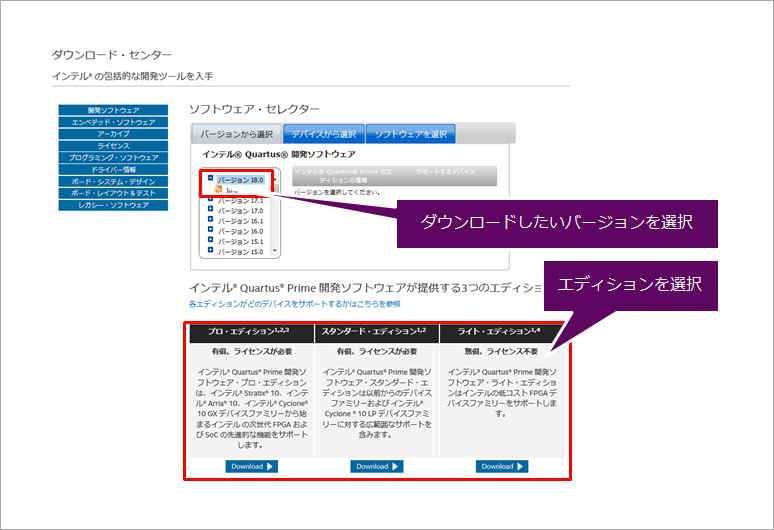Expand the バージョン 17.0 node
The height and width of the screenshot is (530, 774).
pos(210,209)
